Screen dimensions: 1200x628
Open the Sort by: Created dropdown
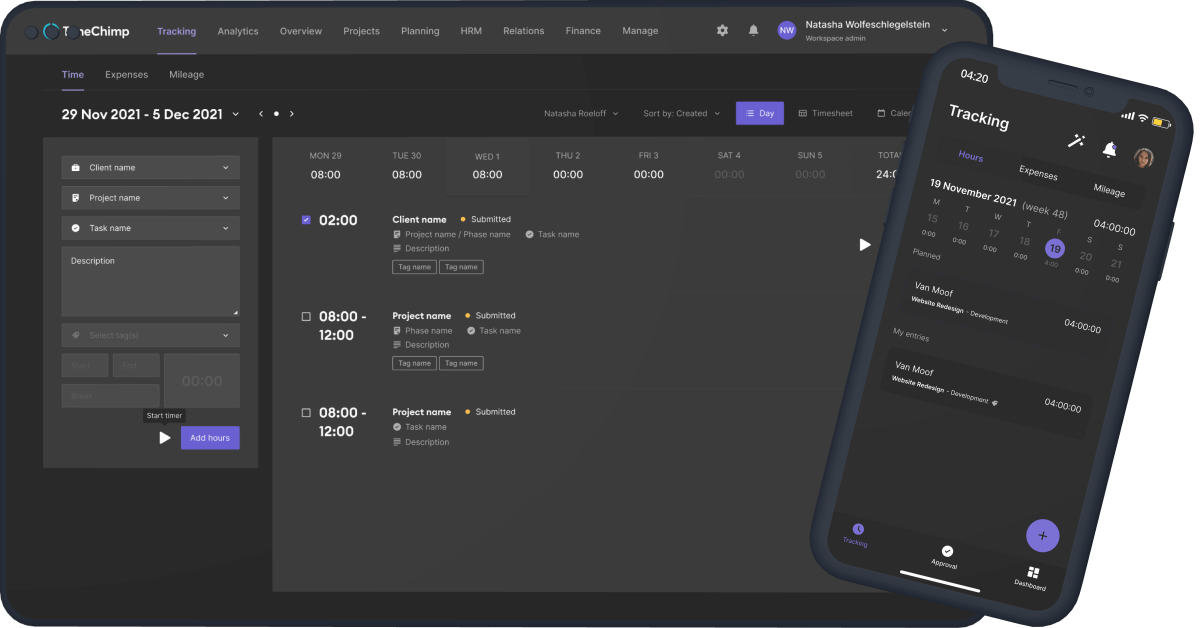click(x=681, y=113)
